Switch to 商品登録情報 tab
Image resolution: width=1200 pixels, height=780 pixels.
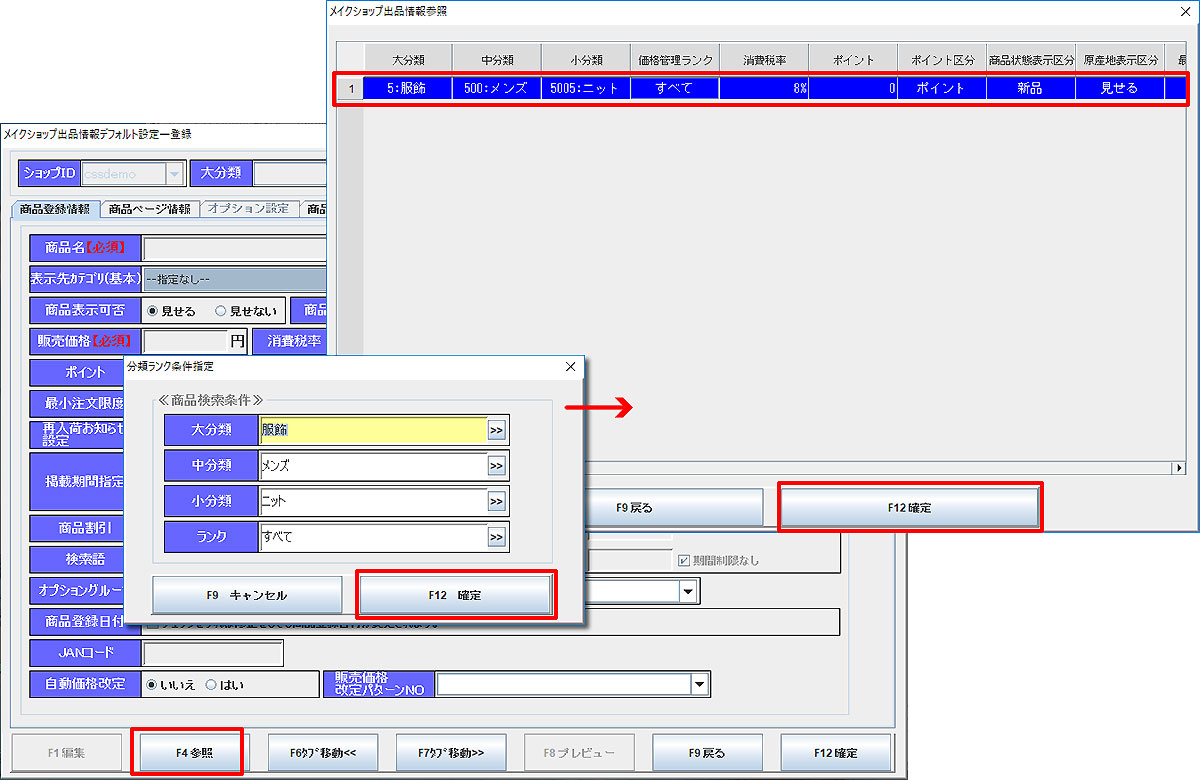(55, 209)
